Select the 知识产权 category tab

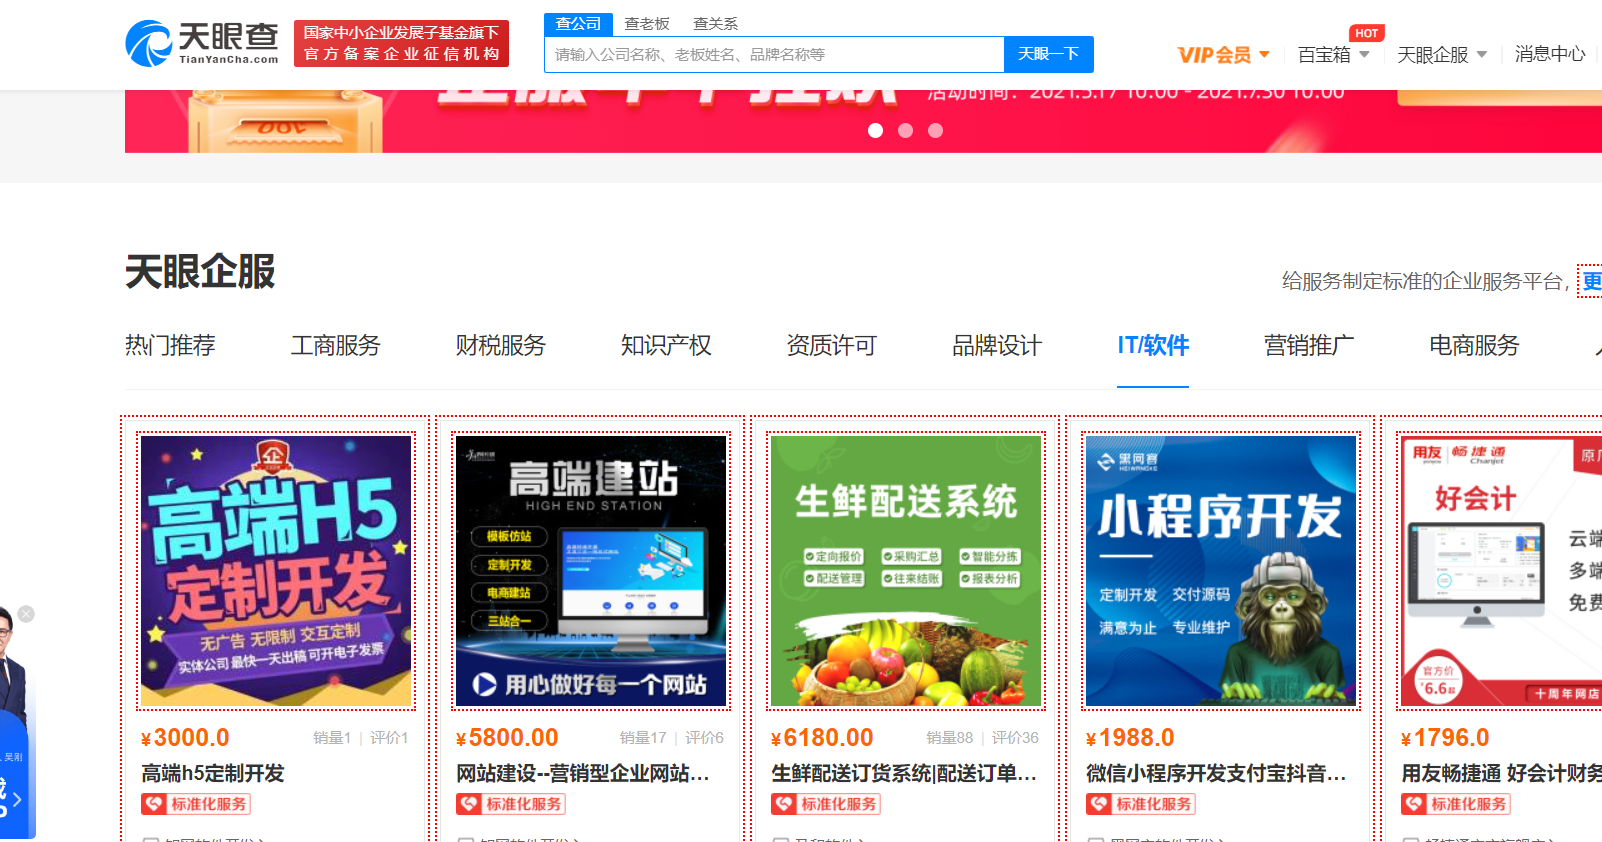(x=666, y=346)
